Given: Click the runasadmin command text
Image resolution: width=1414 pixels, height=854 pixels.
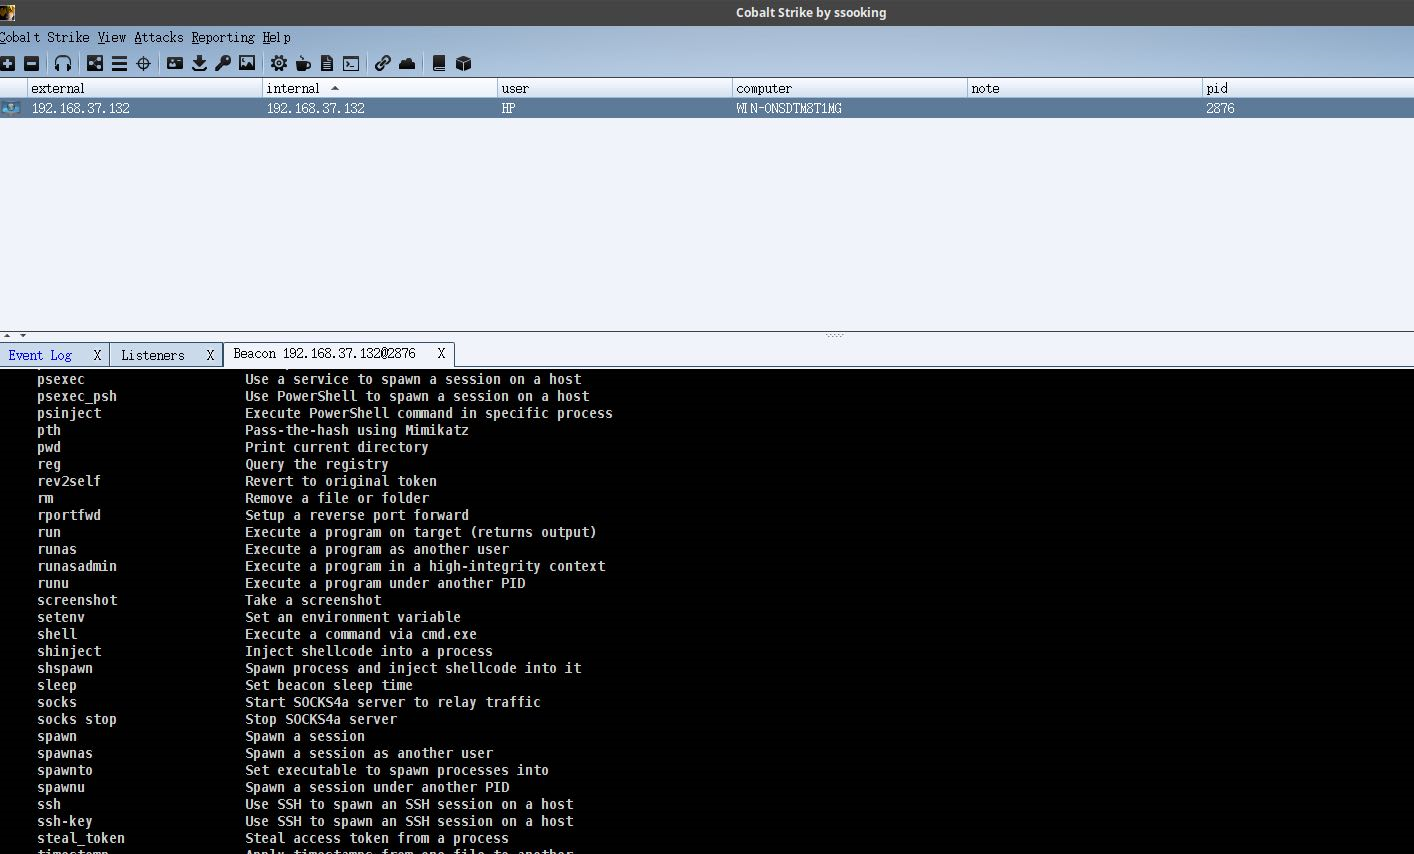Looking at the screenshot, I should click(x=77, y=566).
